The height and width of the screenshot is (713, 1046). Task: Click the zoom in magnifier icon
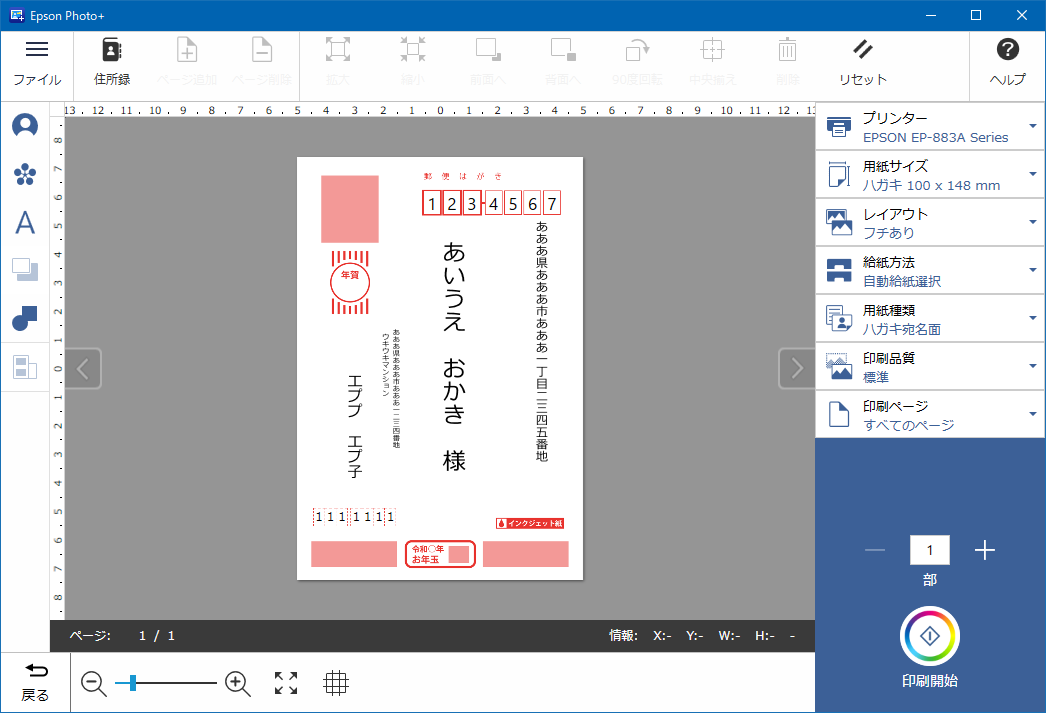click(x=237, y=683)
